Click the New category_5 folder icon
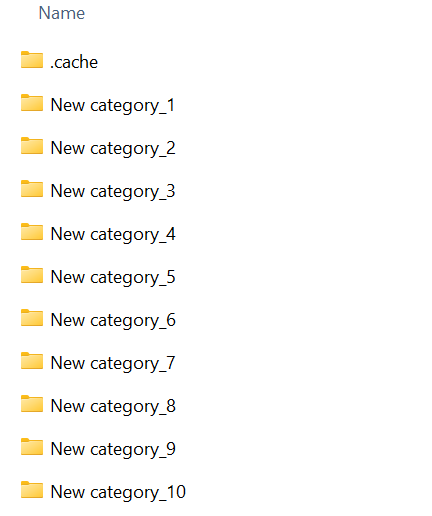 32,275
